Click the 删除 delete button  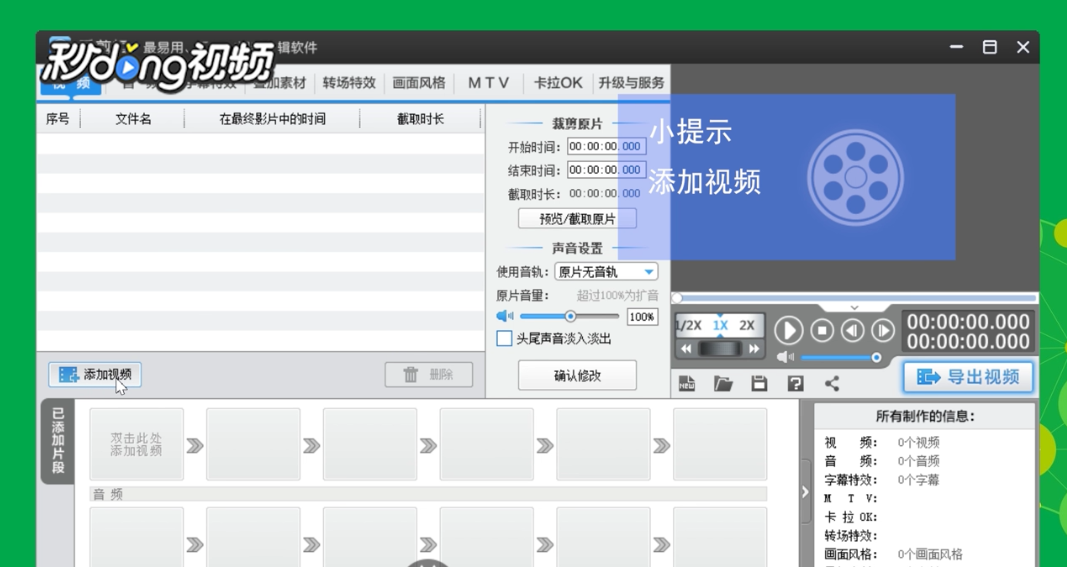429,374
